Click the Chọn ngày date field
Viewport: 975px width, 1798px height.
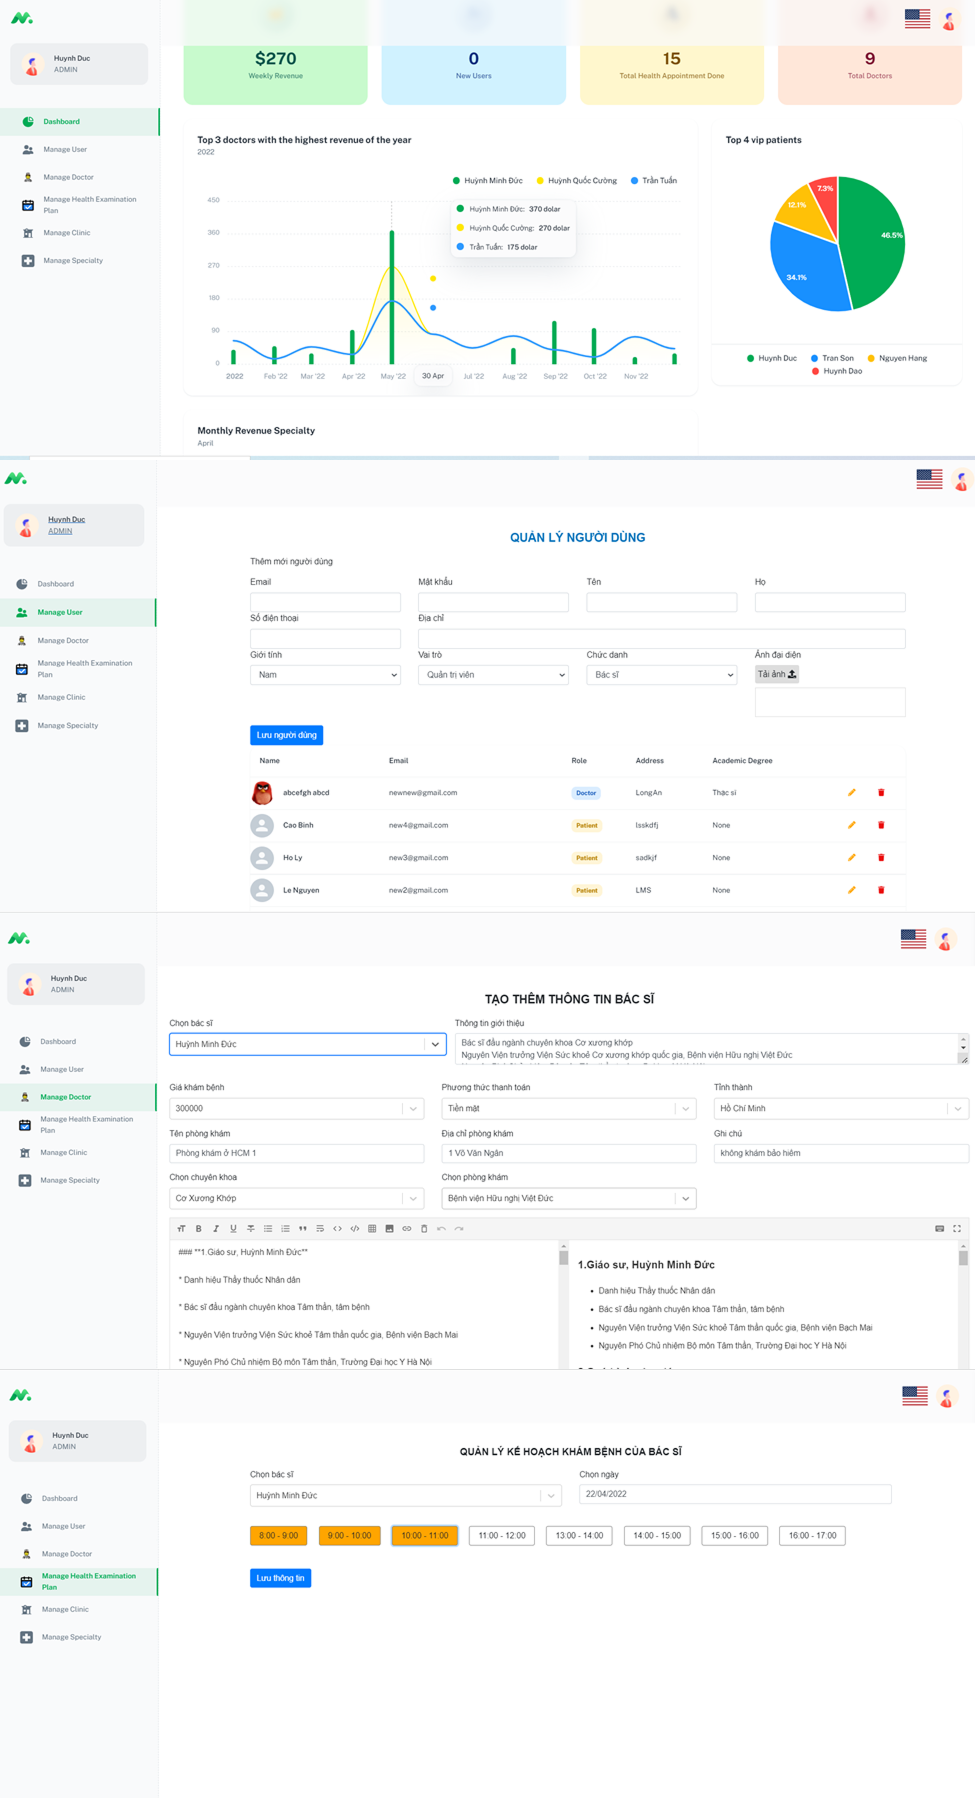pos(735,1494)
